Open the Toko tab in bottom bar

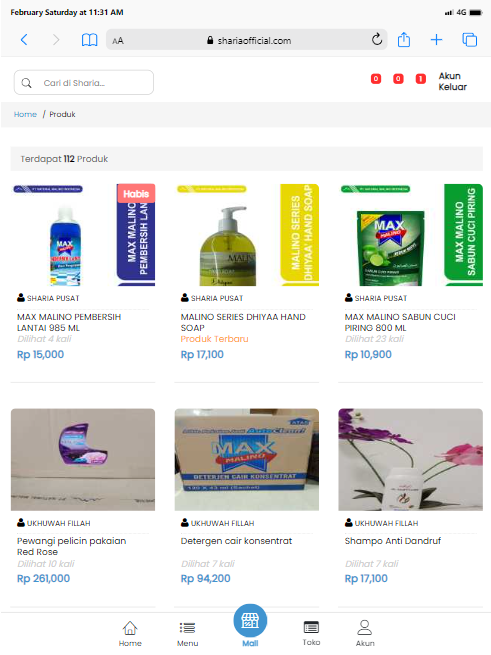[x=311, y=633]
